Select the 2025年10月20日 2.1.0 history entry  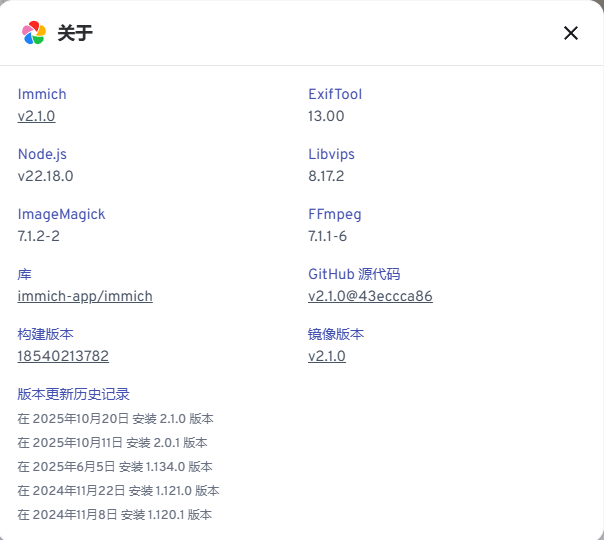click(x=116, y=419)
